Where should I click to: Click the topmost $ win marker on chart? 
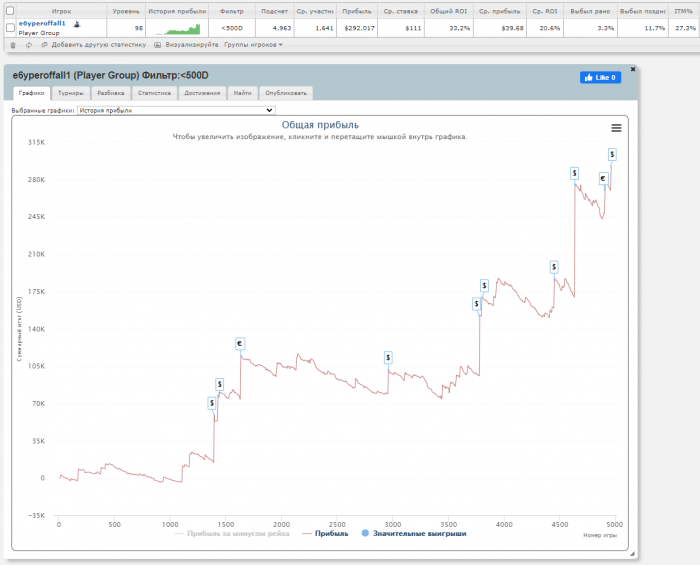pyautogui.click(x=612, y=154)
